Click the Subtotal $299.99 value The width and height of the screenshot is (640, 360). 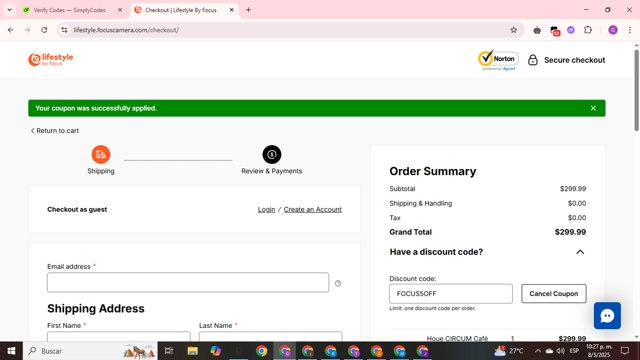click(573, 189)
